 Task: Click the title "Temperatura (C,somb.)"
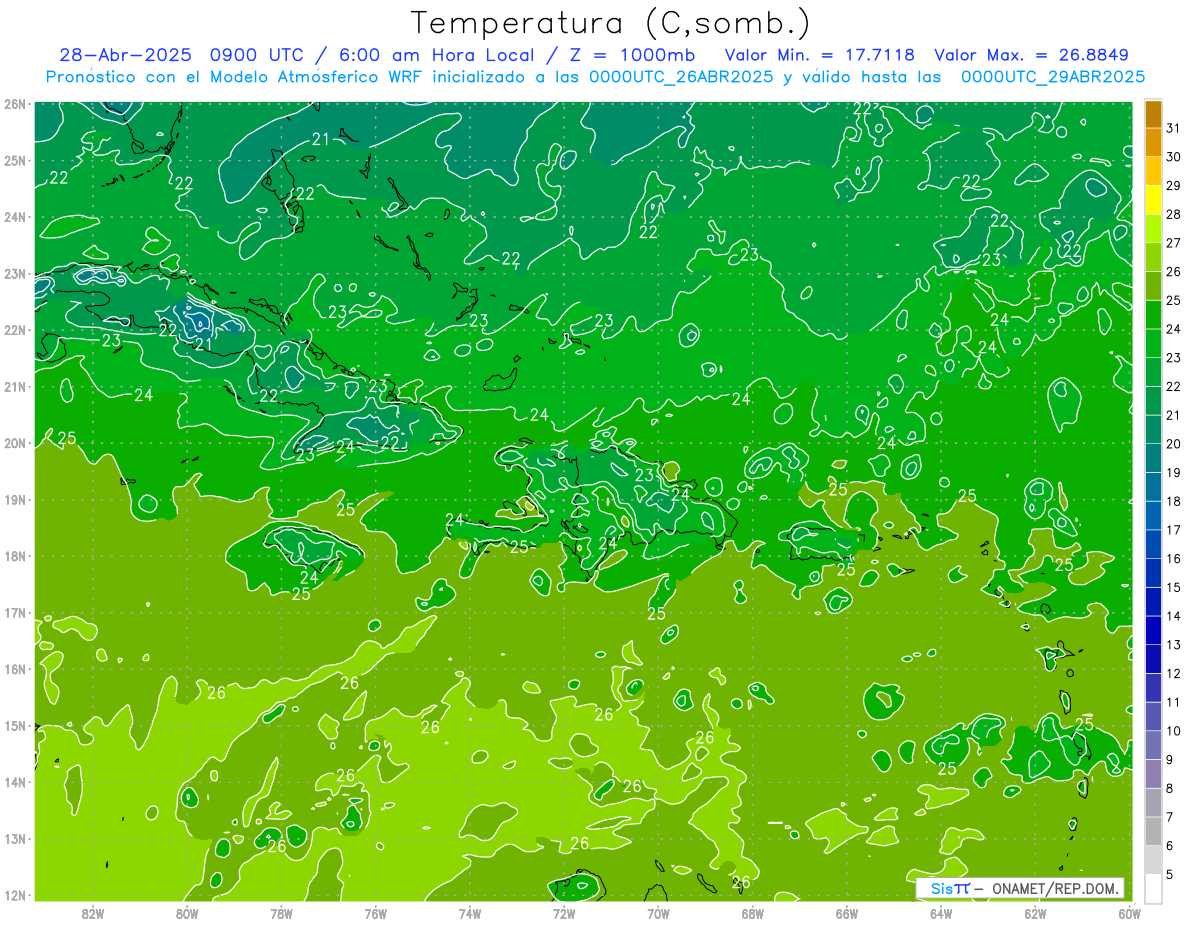pos(610,24)
